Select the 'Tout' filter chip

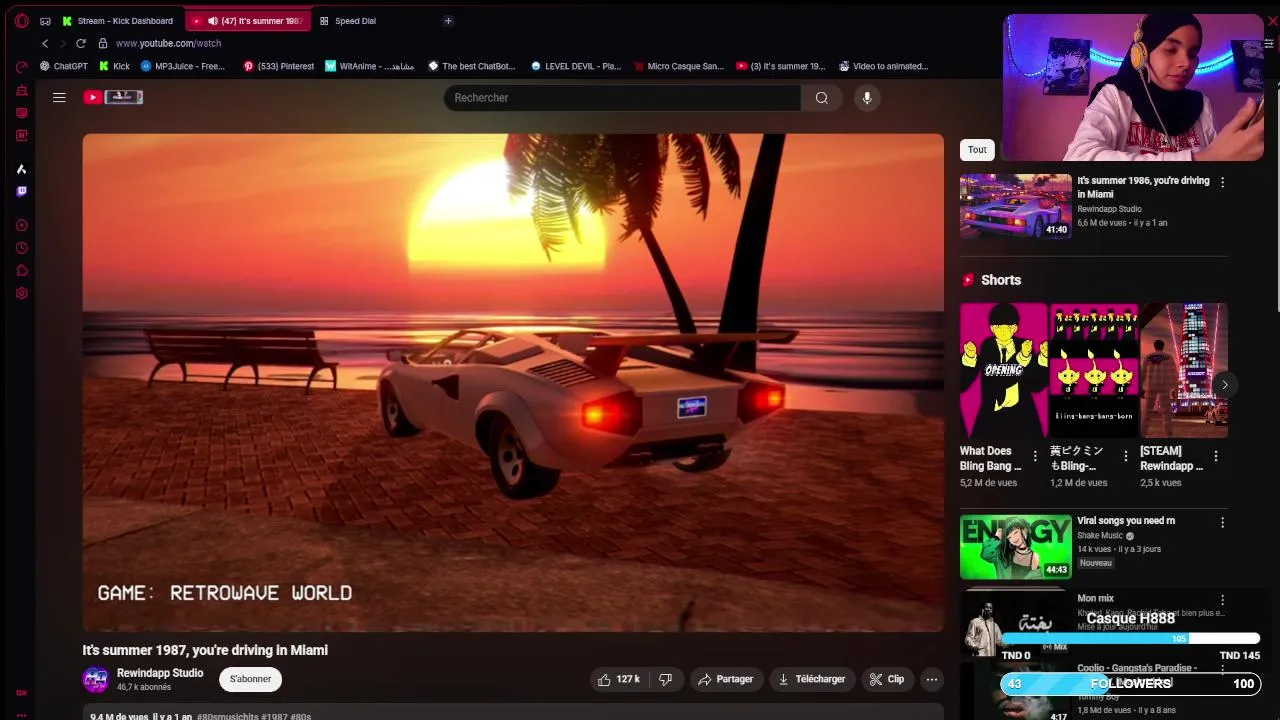pyautogui.click(x=977, y=150)
